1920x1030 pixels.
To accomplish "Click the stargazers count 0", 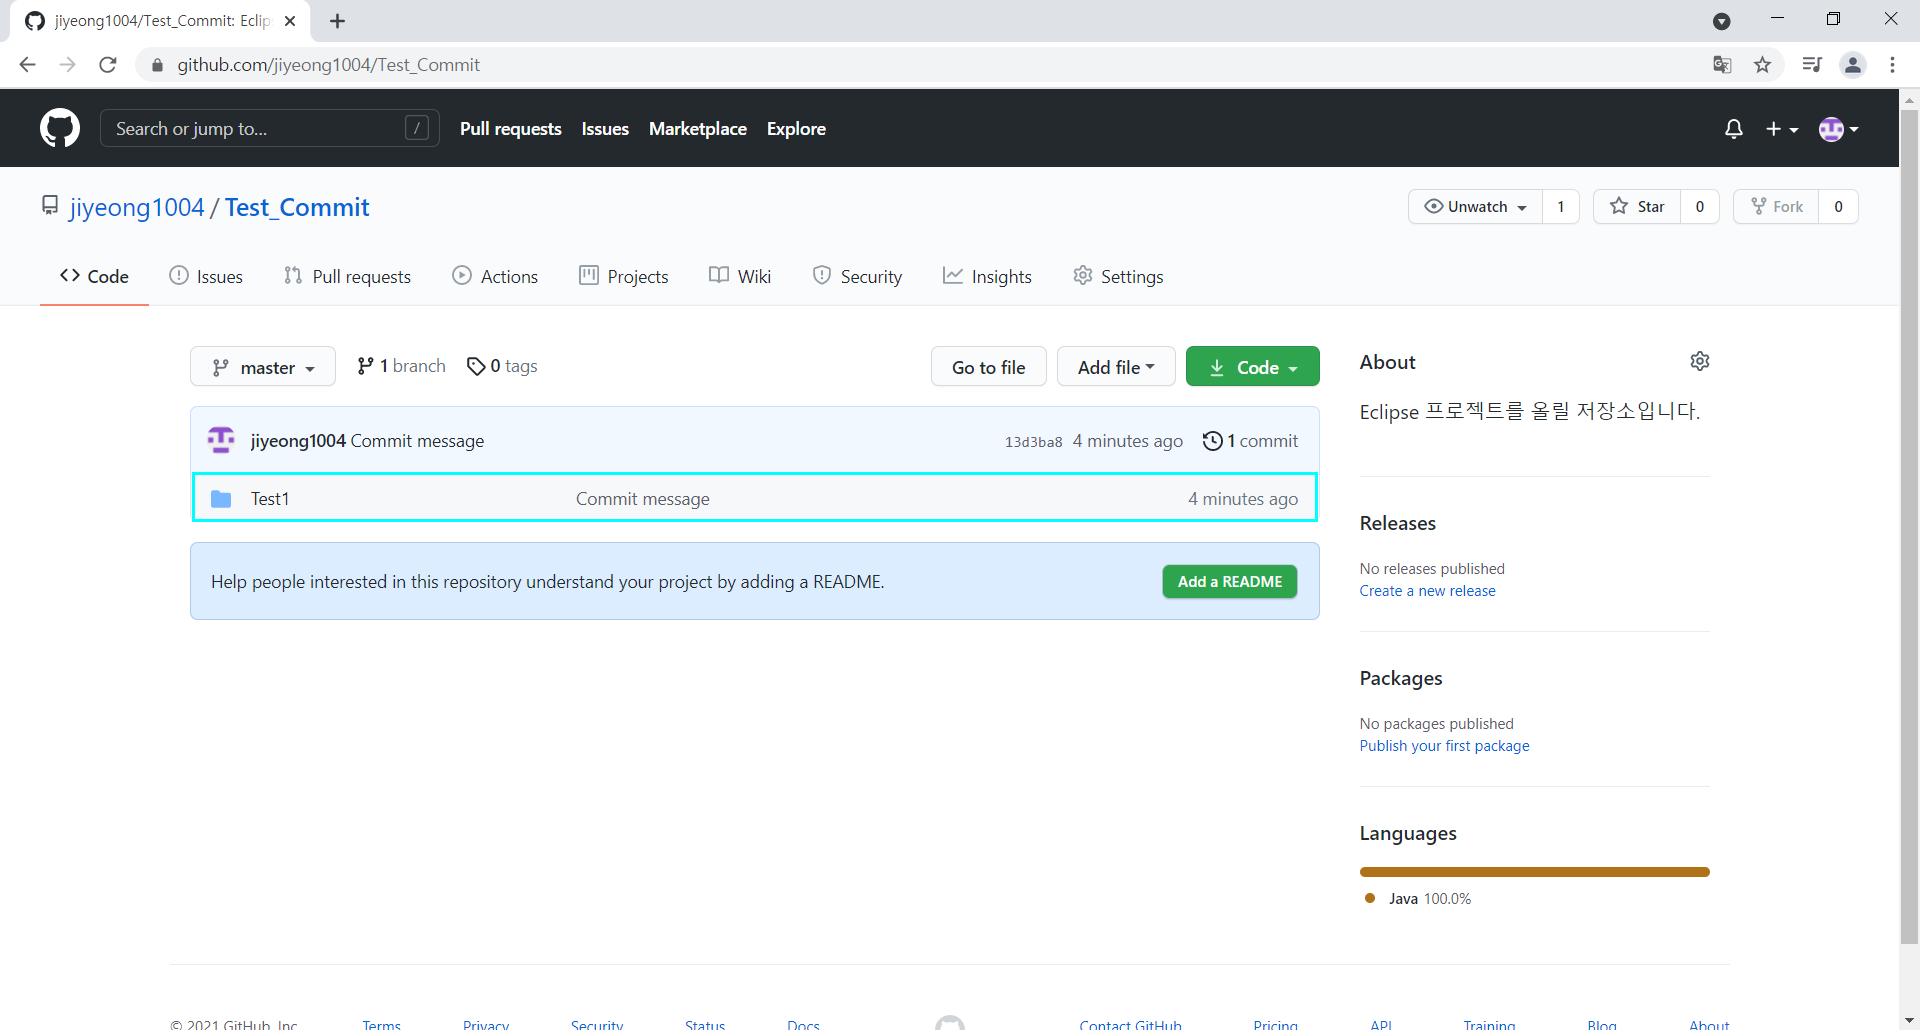I will (1700, 207).
